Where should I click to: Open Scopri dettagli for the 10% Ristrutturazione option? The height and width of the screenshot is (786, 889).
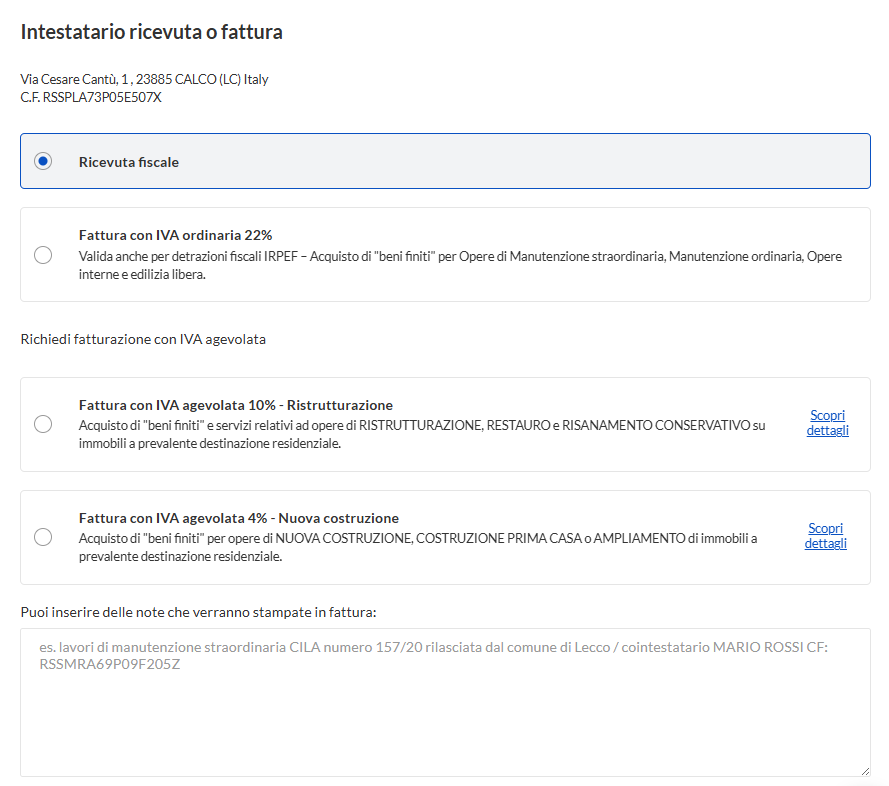point(827,423)
